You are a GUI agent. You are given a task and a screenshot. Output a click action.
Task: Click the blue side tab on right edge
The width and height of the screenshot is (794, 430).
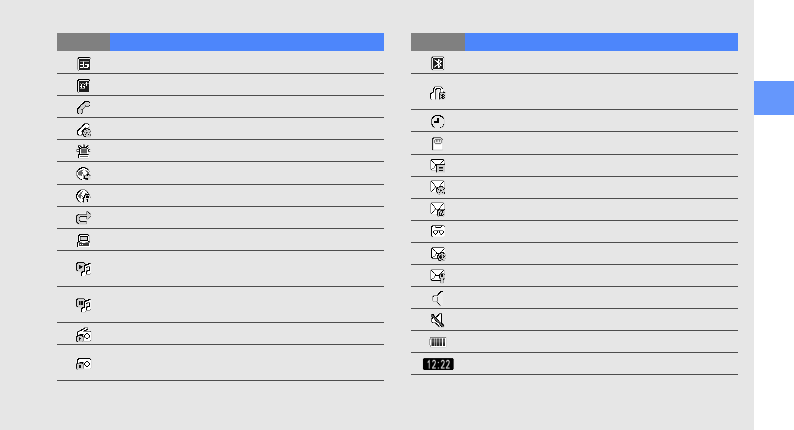tap(774, 98)
